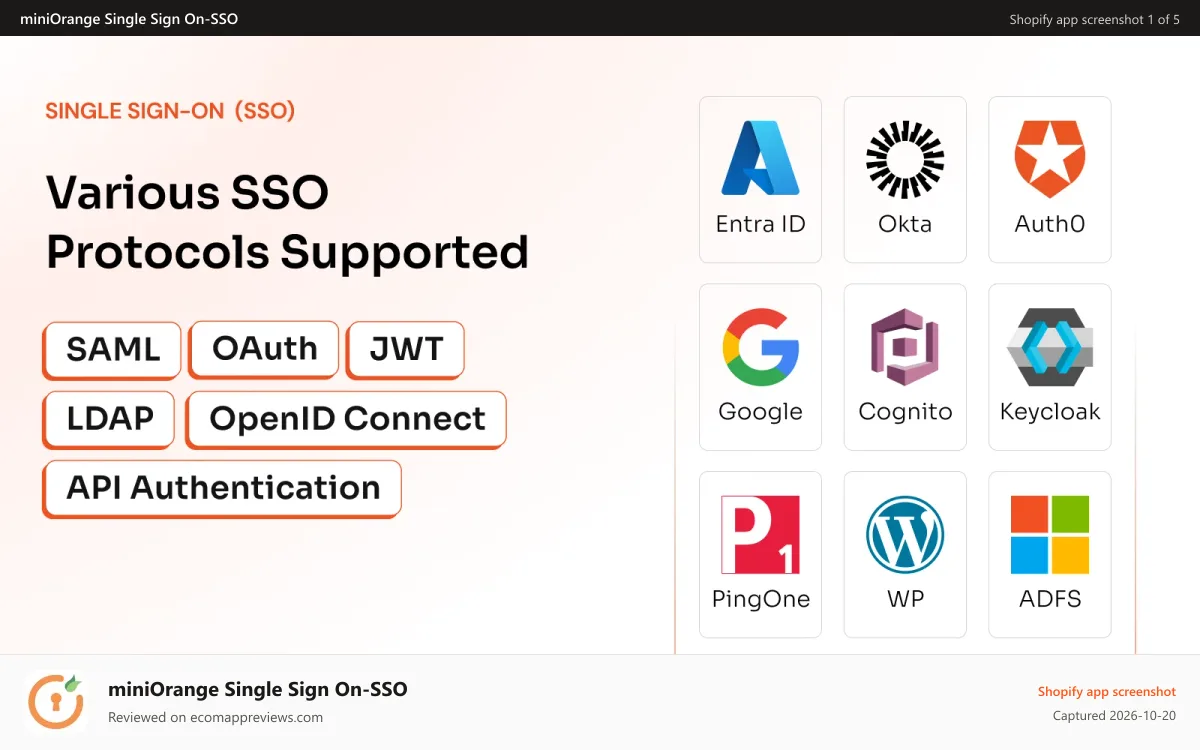Click the 'SINGLE SIGN-ON (SSO)' orange heading

pos(170,111)
